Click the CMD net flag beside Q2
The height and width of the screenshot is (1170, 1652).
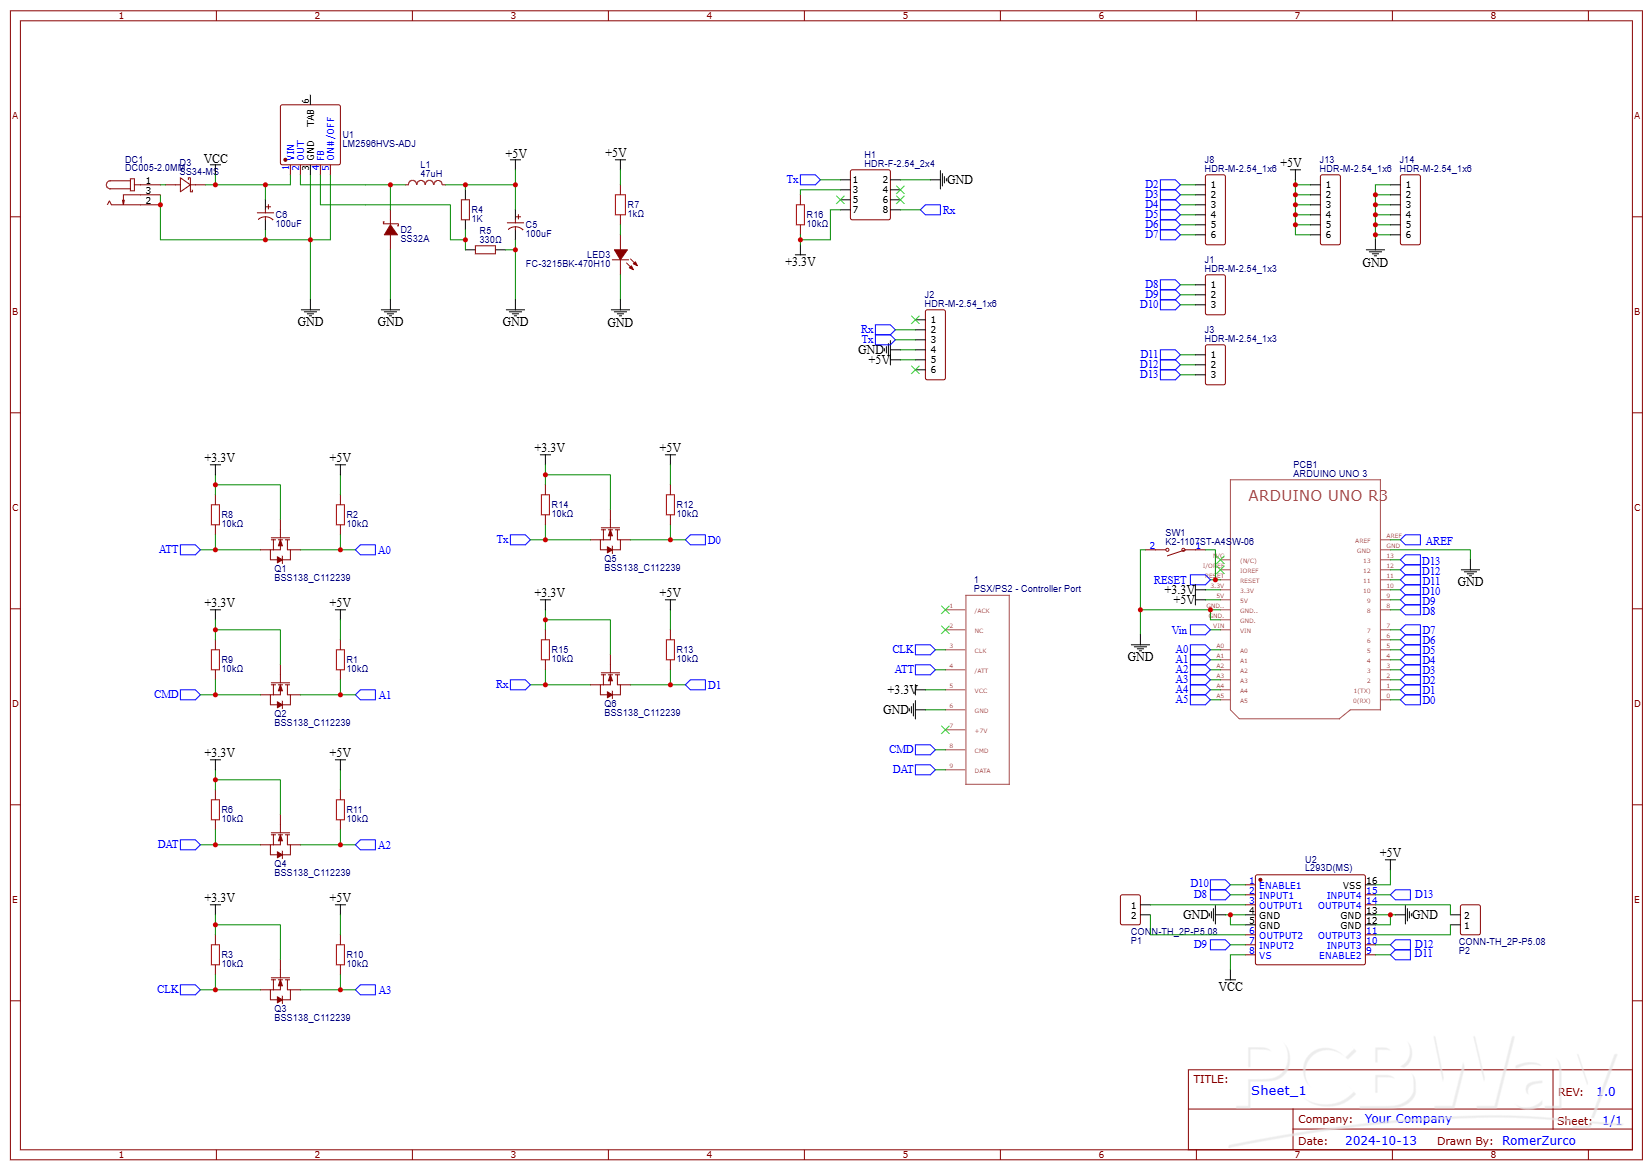[177, 695]
